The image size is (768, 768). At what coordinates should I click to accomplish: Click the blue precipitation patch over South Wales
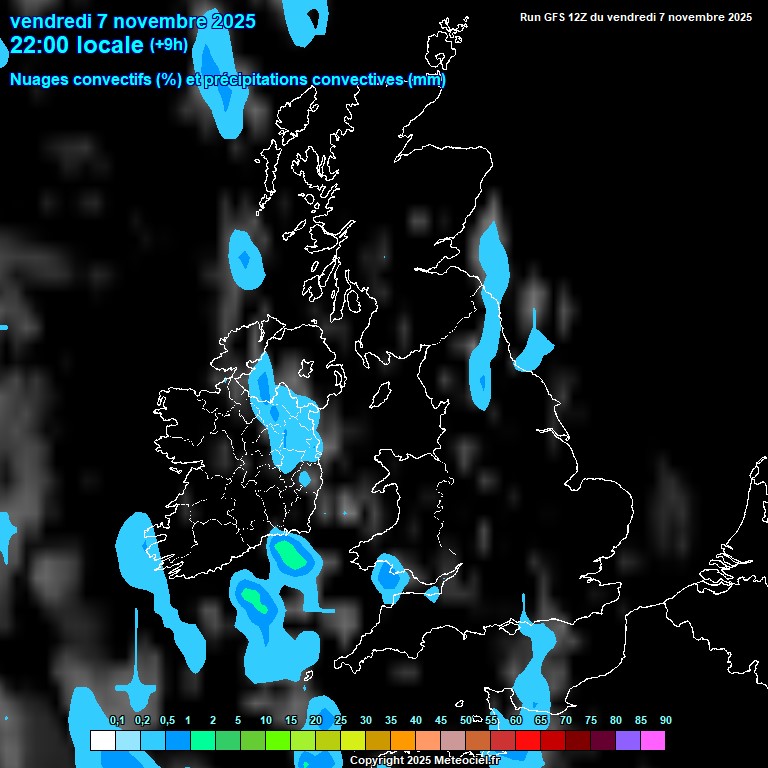pyautogui.click(x=386, y=576)
